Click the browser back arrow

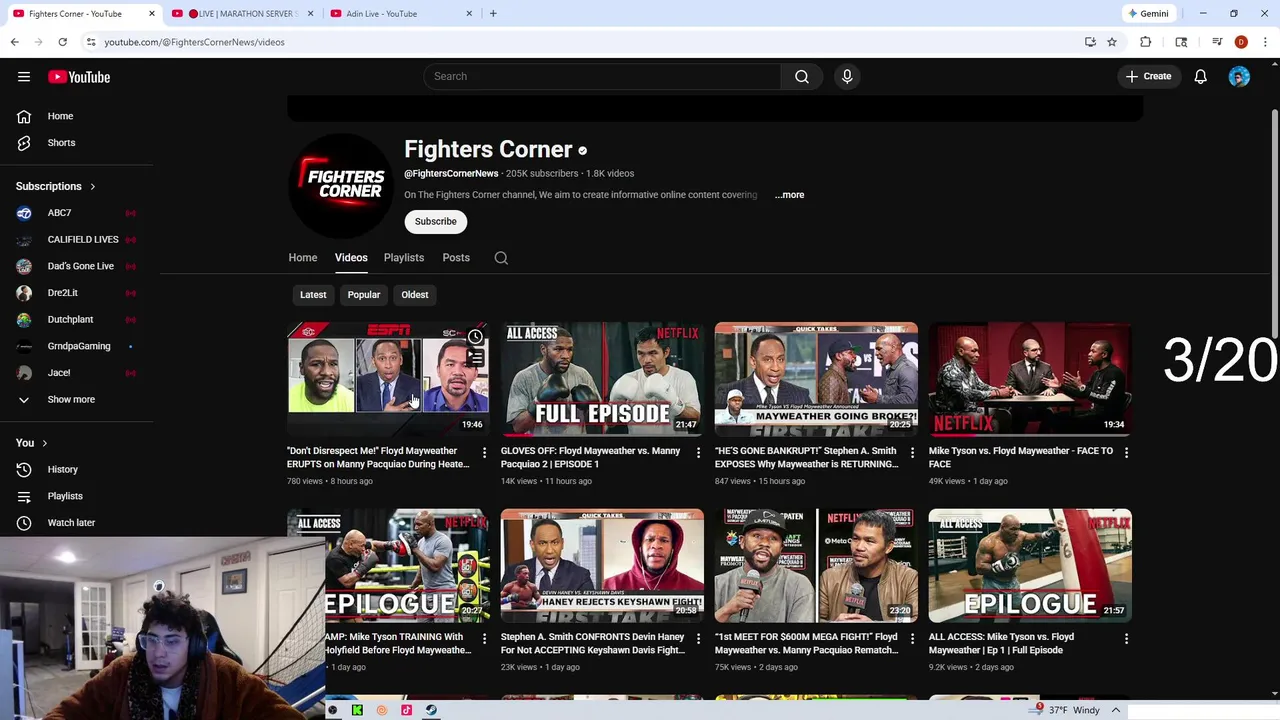click(15, 42)
